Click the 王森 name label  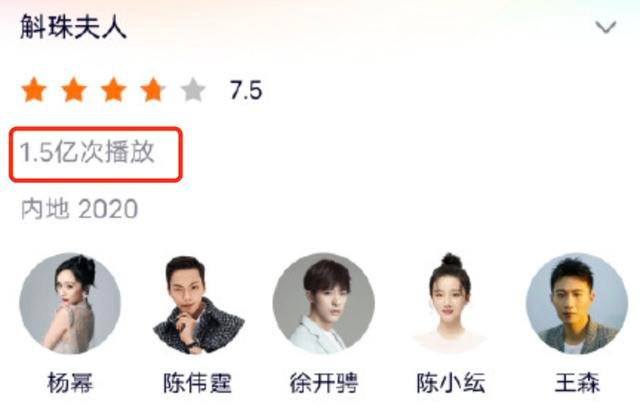tap(577, 383)
